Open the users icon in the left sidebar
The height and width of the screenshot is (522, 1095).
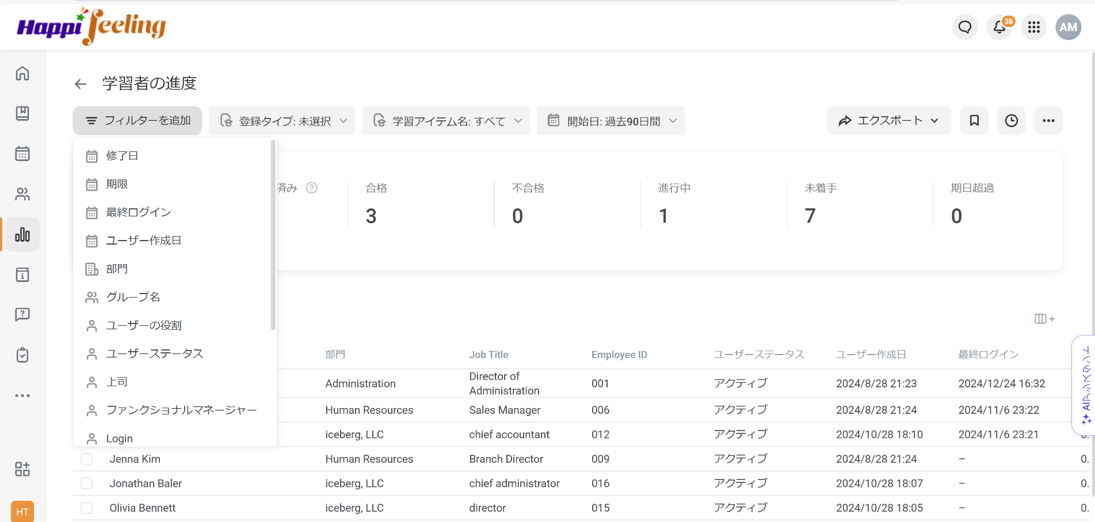pyautogui.click(x=22, y=194)
